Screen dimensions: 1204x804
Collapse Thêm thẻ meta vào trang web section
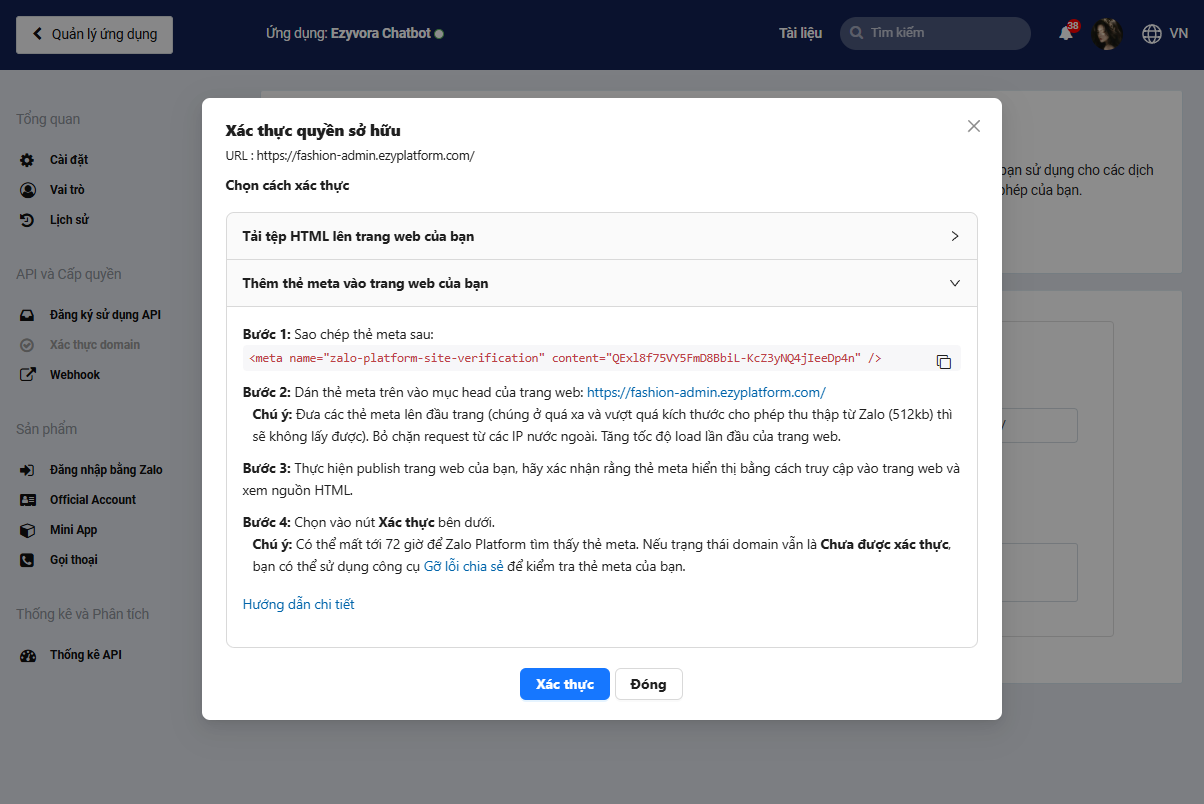tap(601, 283)
